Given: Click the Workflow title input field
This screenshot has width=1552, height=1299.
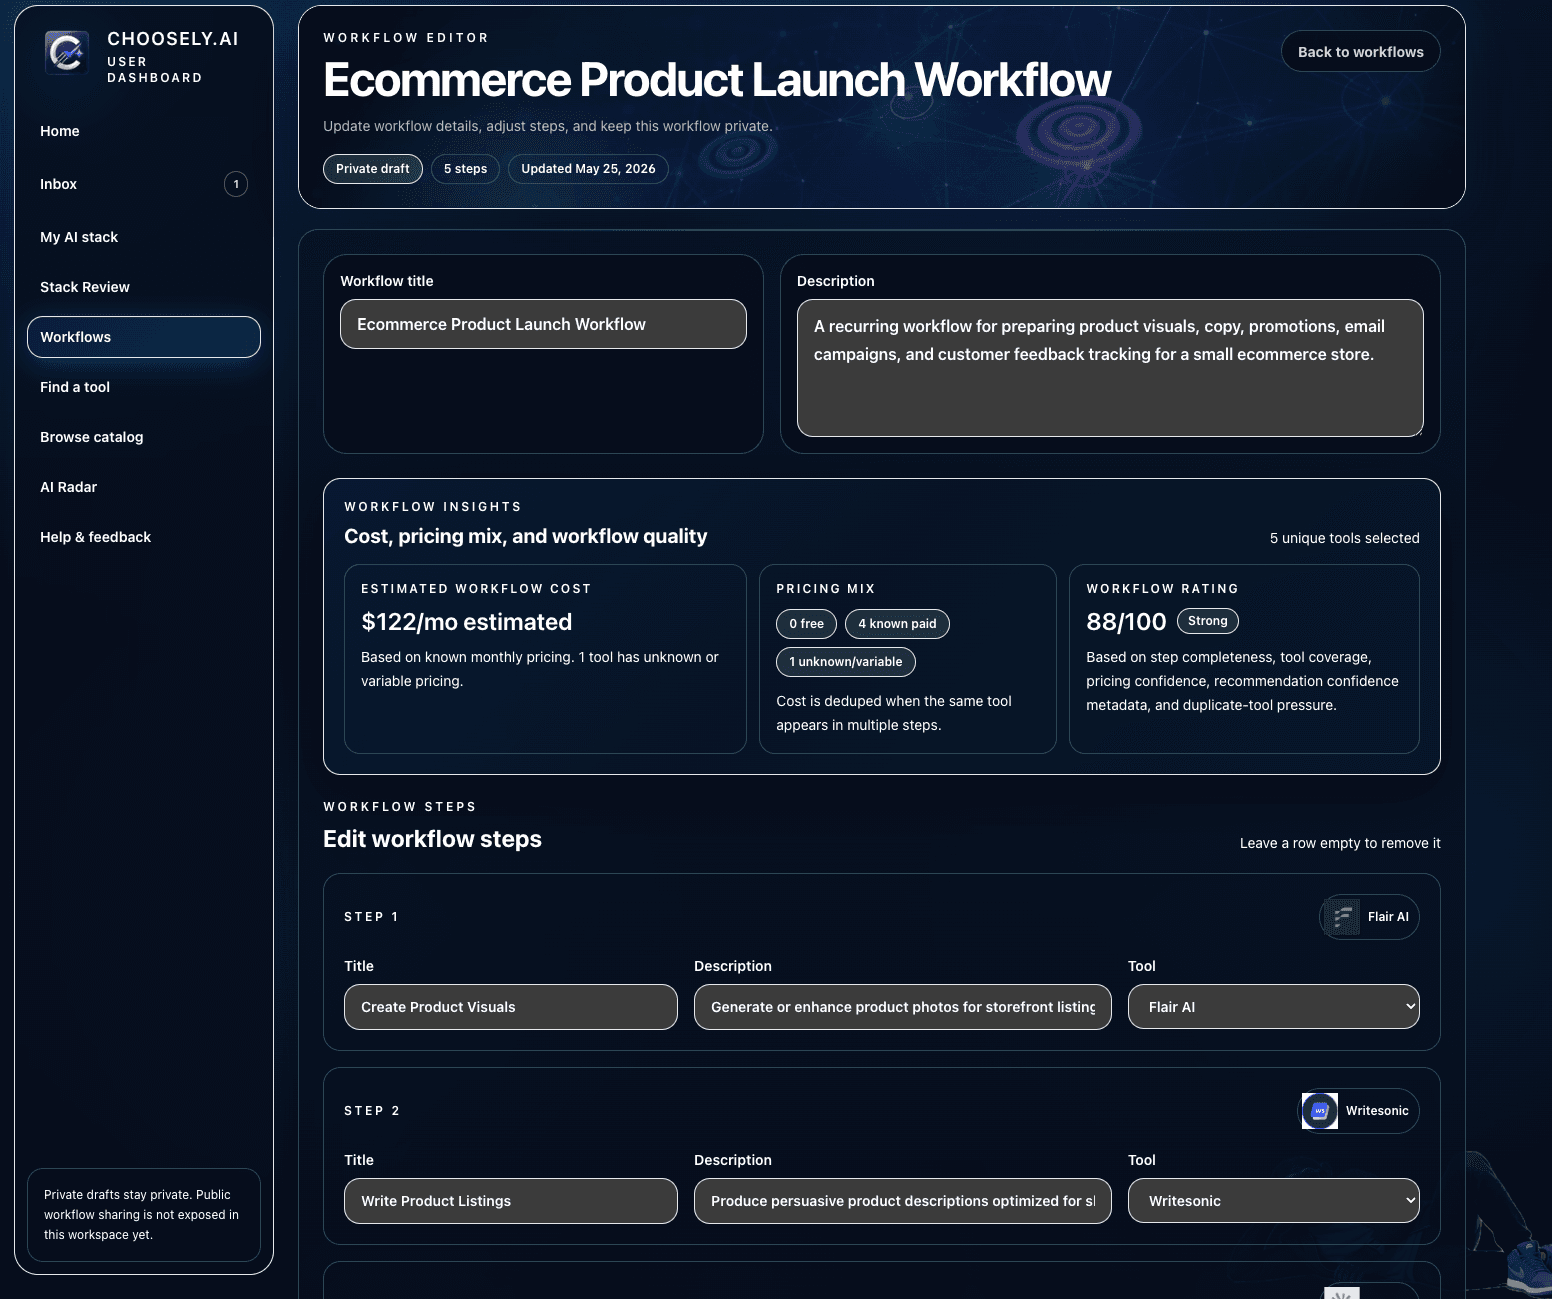Looking at the screenshot, I should 543,324.
